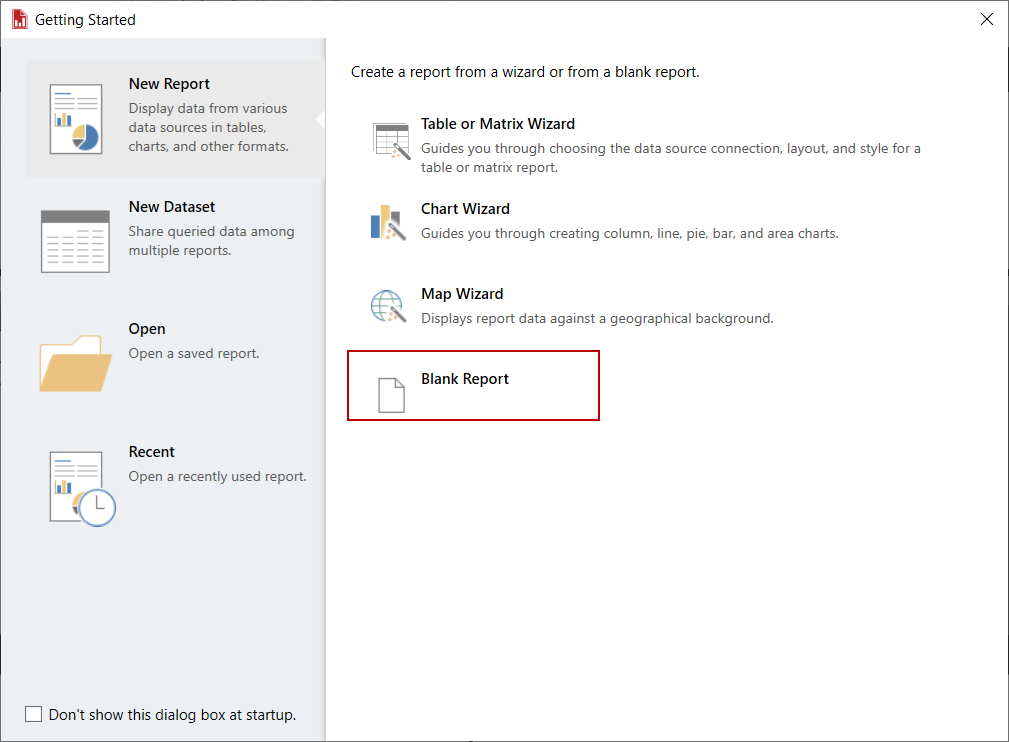Viewport: 1009px width, 742px height.
Task: Select the New Report tab label
Action: coord(169,84)
